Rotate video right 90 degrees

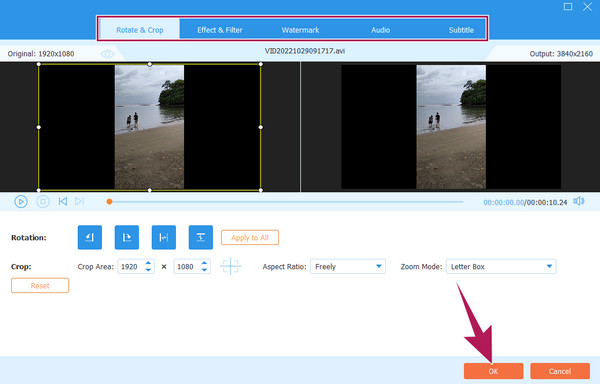(127, 237)
